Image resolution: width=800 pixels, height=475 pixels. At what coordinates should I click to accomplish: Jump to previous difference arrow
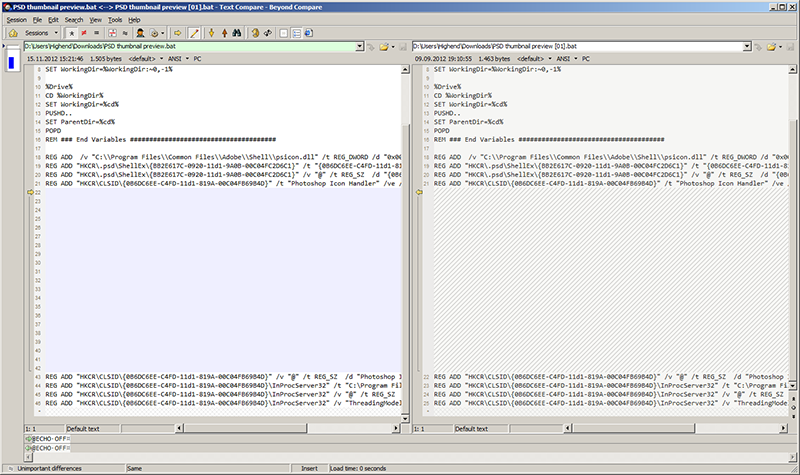click(224, 32)
